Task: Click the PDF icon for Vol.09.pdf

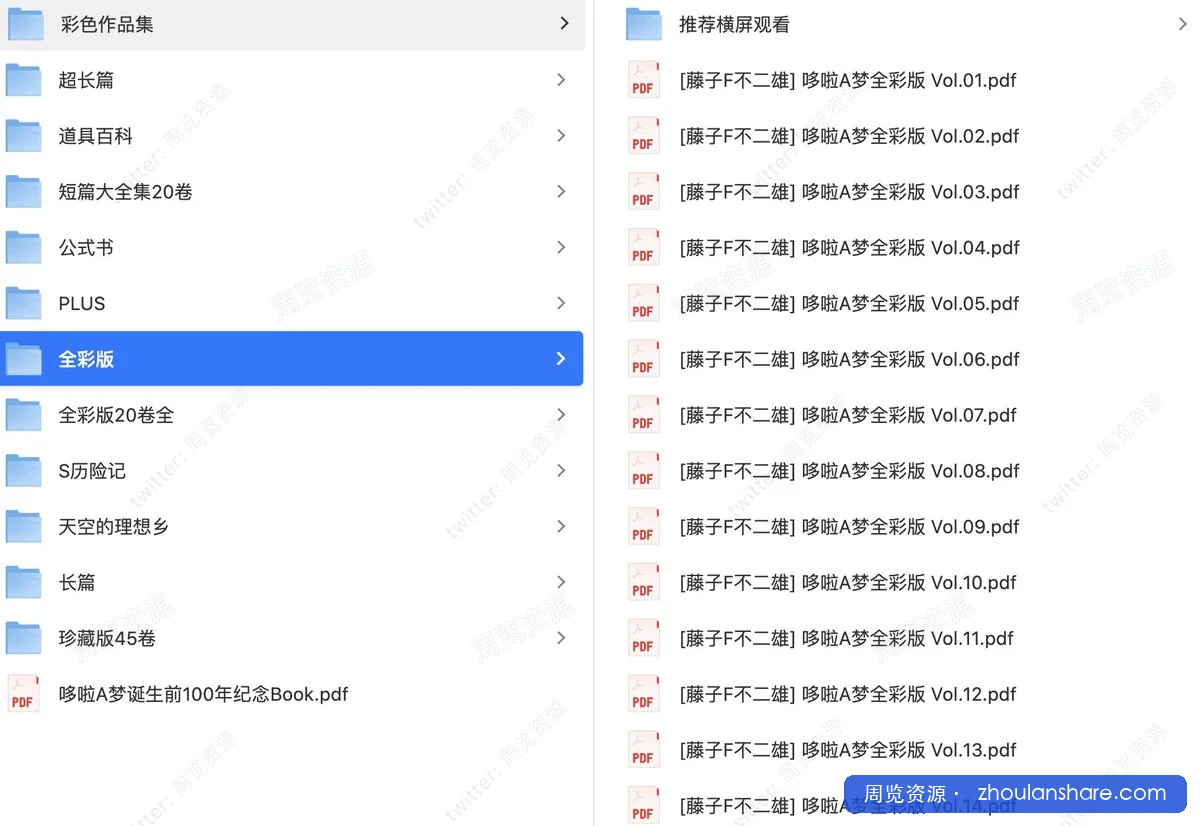Action: 643,527
